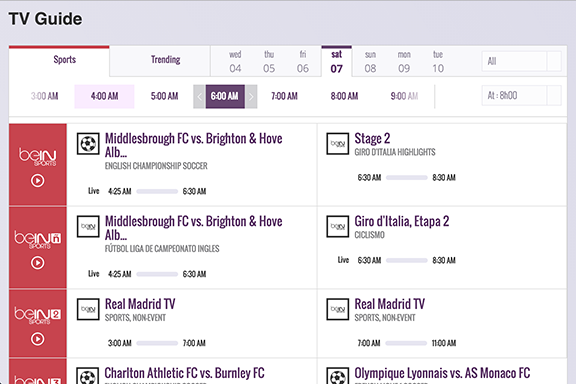Open the At: 8h00 time dropdown
Screen dimensions: 576x384
[x=522, y=96]
